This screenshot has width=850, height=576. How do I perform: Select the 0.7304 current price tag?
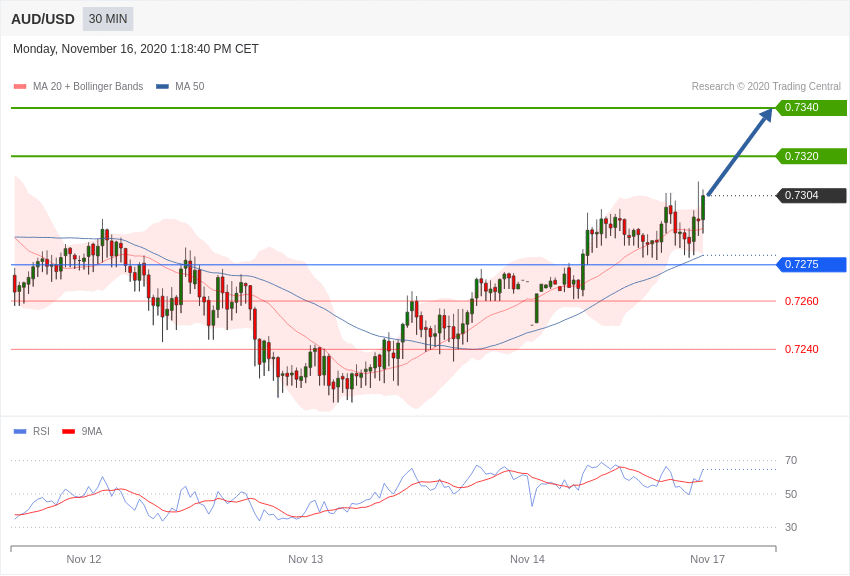coord(812,195)
